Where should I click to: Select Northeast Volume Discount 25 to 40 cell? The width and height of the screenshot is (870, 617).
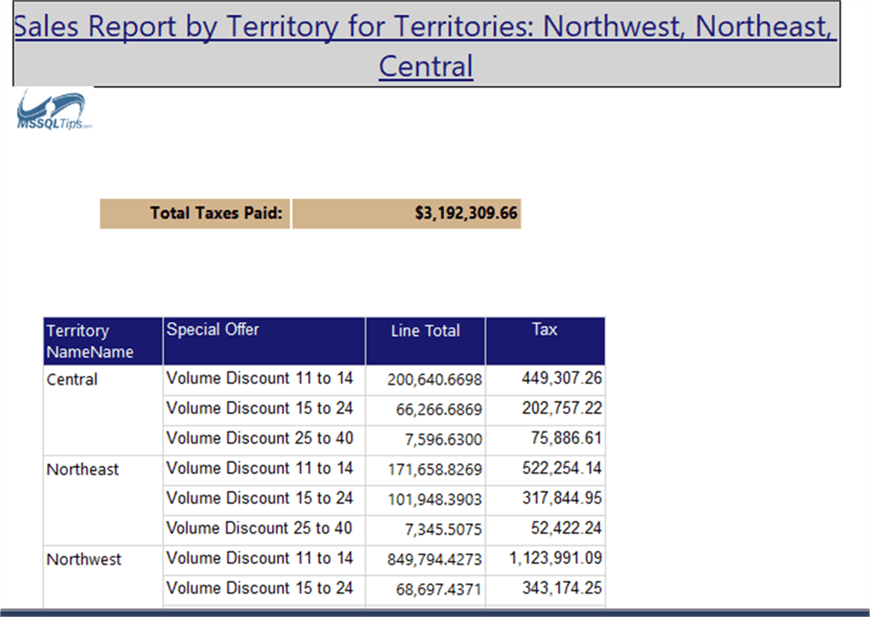pos(264,530)
